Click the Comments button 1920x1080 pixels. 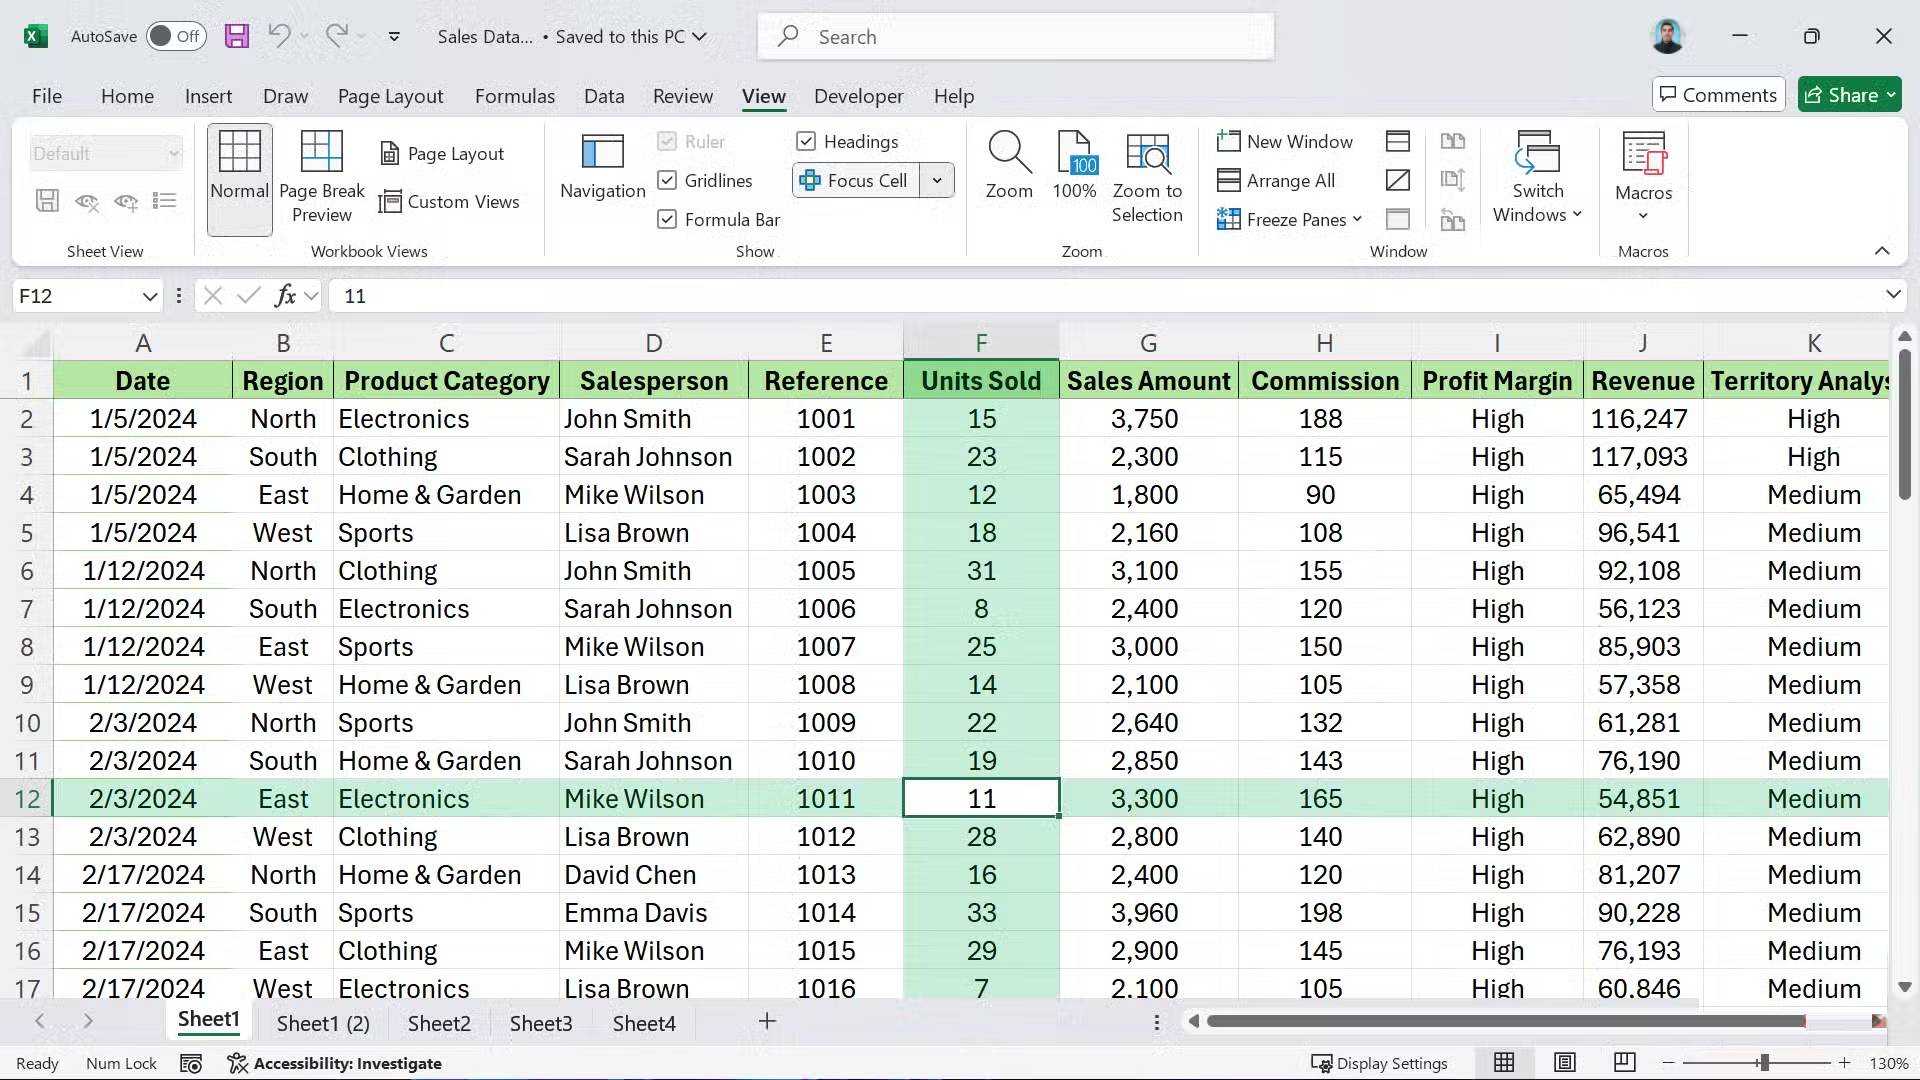click(1718, 94)
